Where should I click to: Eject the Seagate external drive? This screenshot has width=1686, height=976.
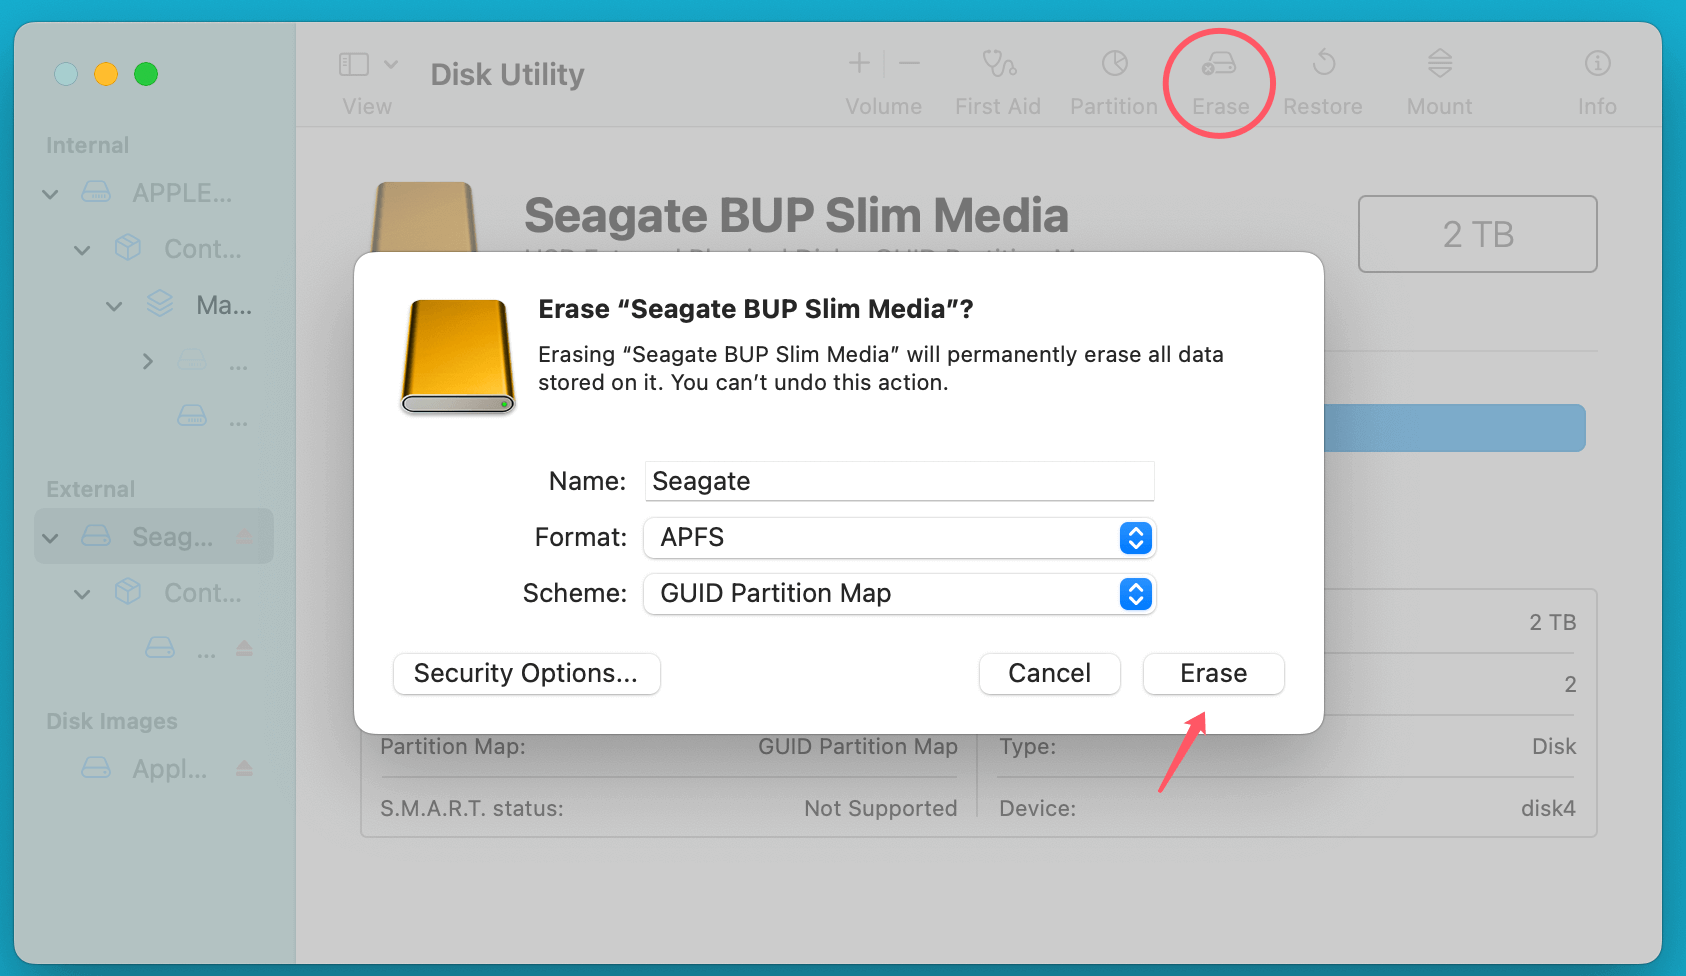pos(244,536)
